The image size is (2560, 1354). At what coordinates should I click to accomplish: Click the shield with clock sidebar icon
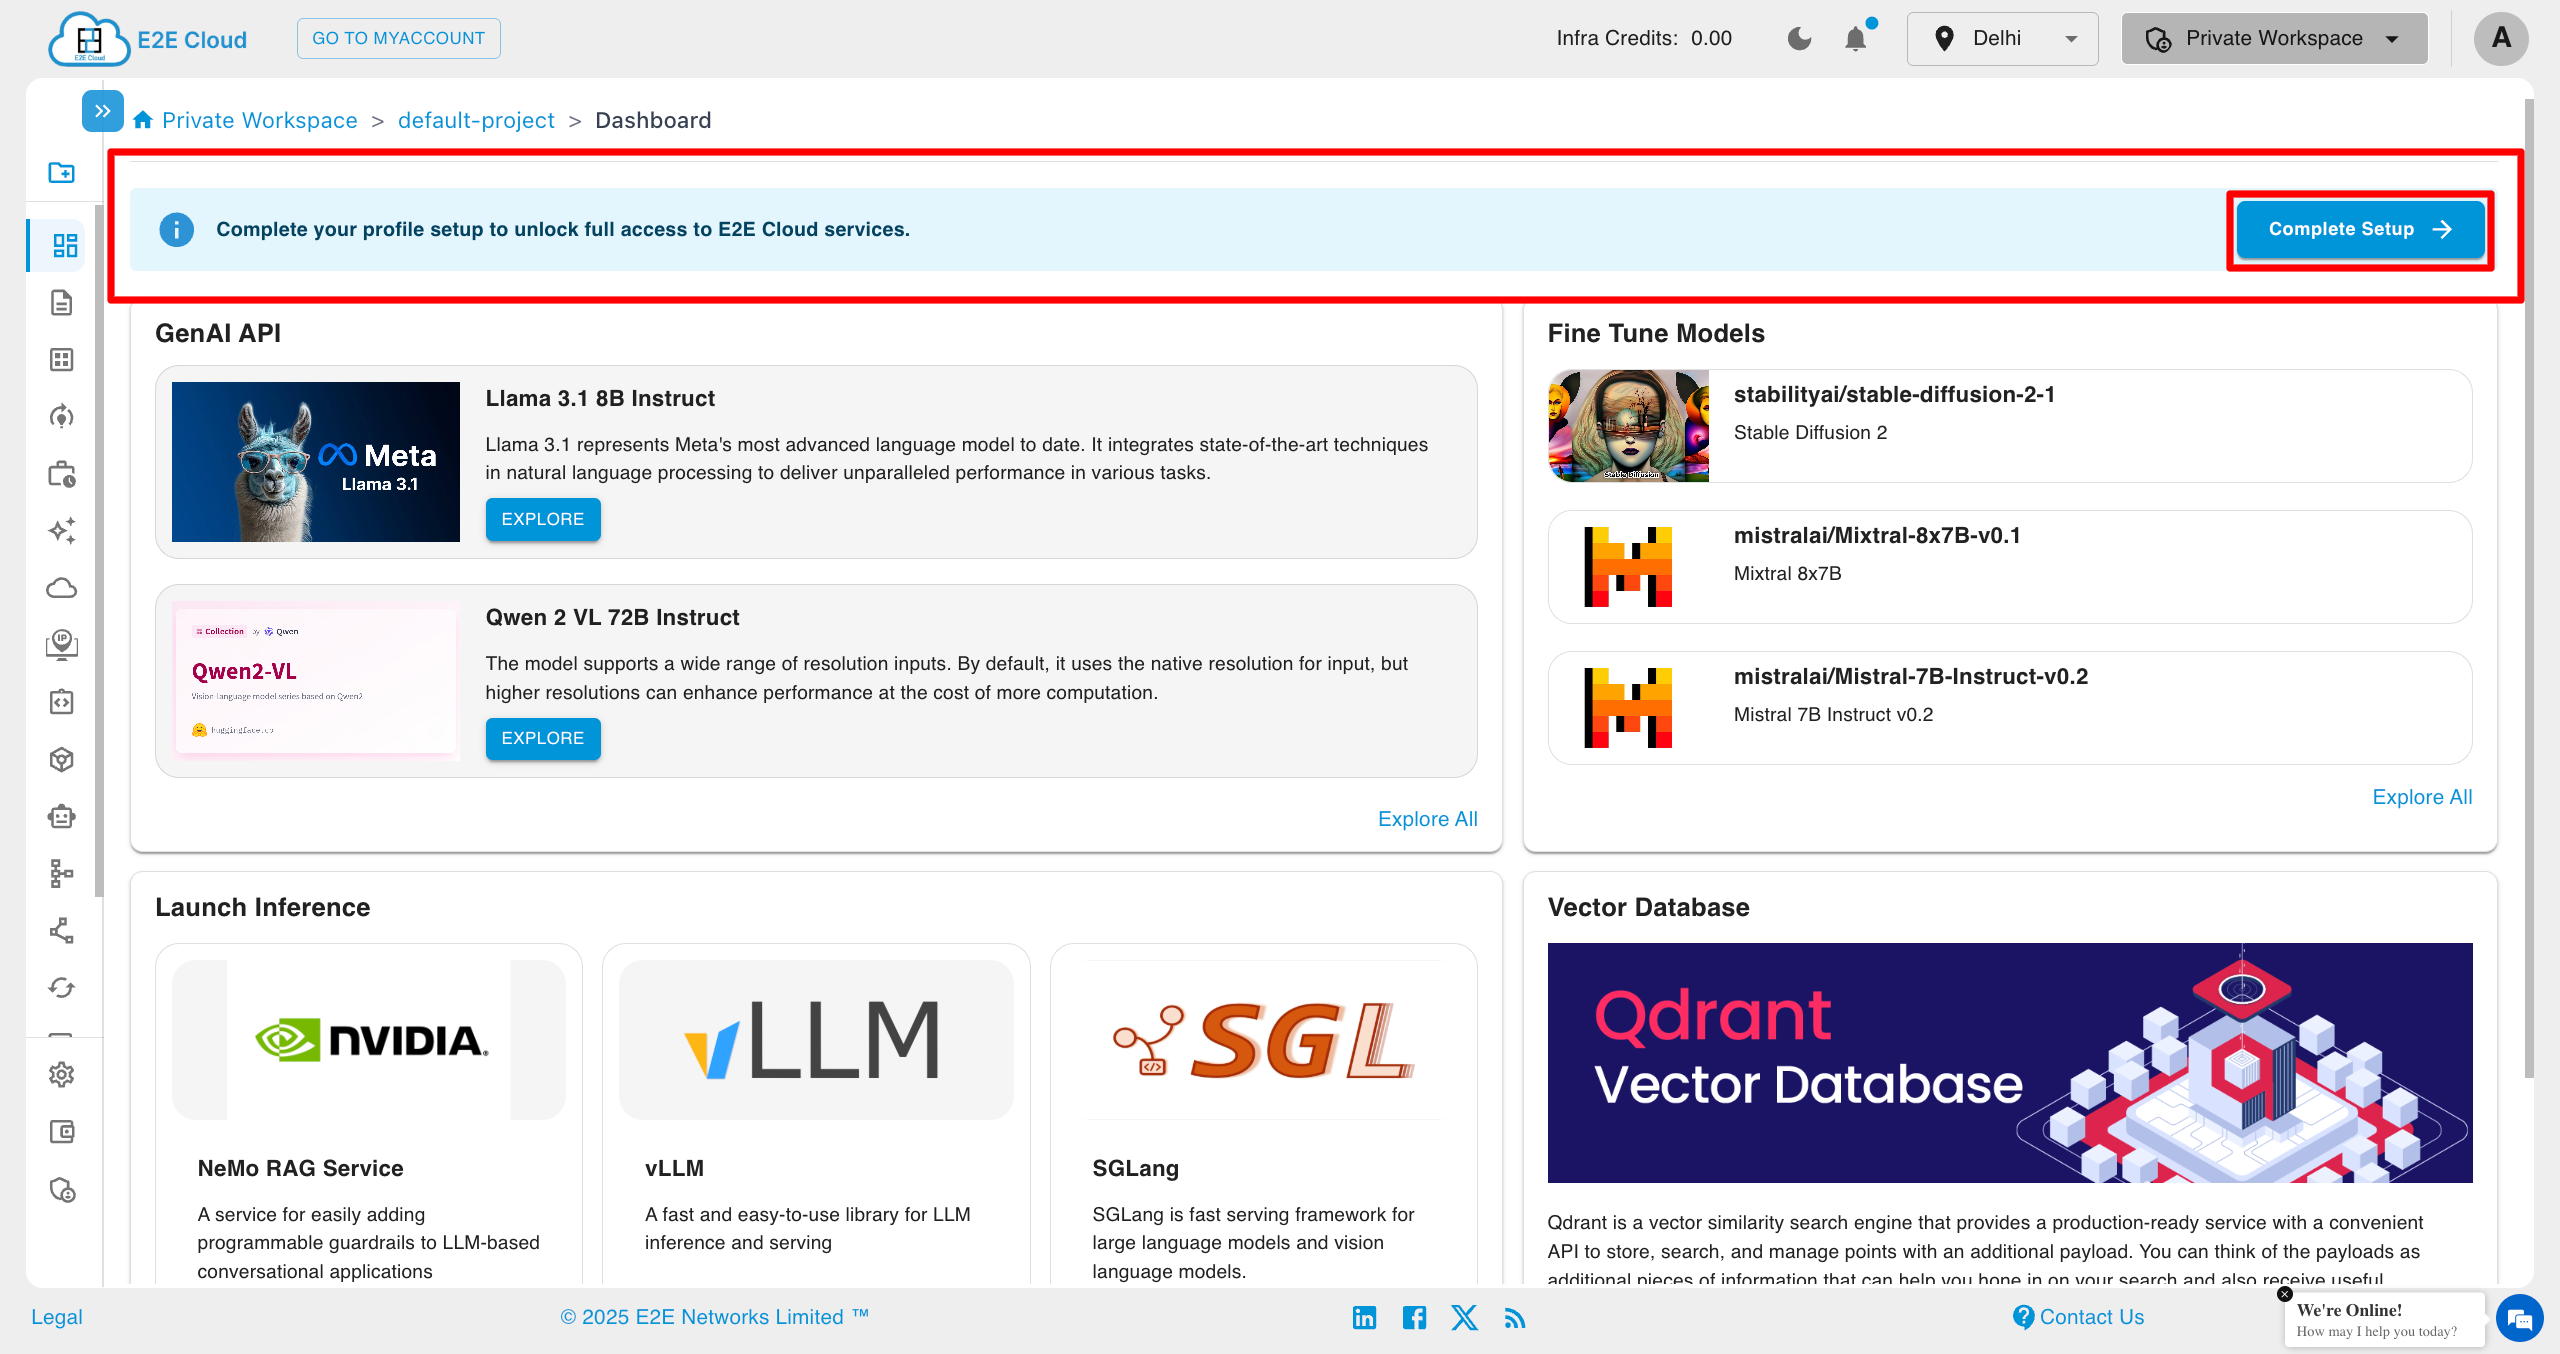pos(62,1190)
